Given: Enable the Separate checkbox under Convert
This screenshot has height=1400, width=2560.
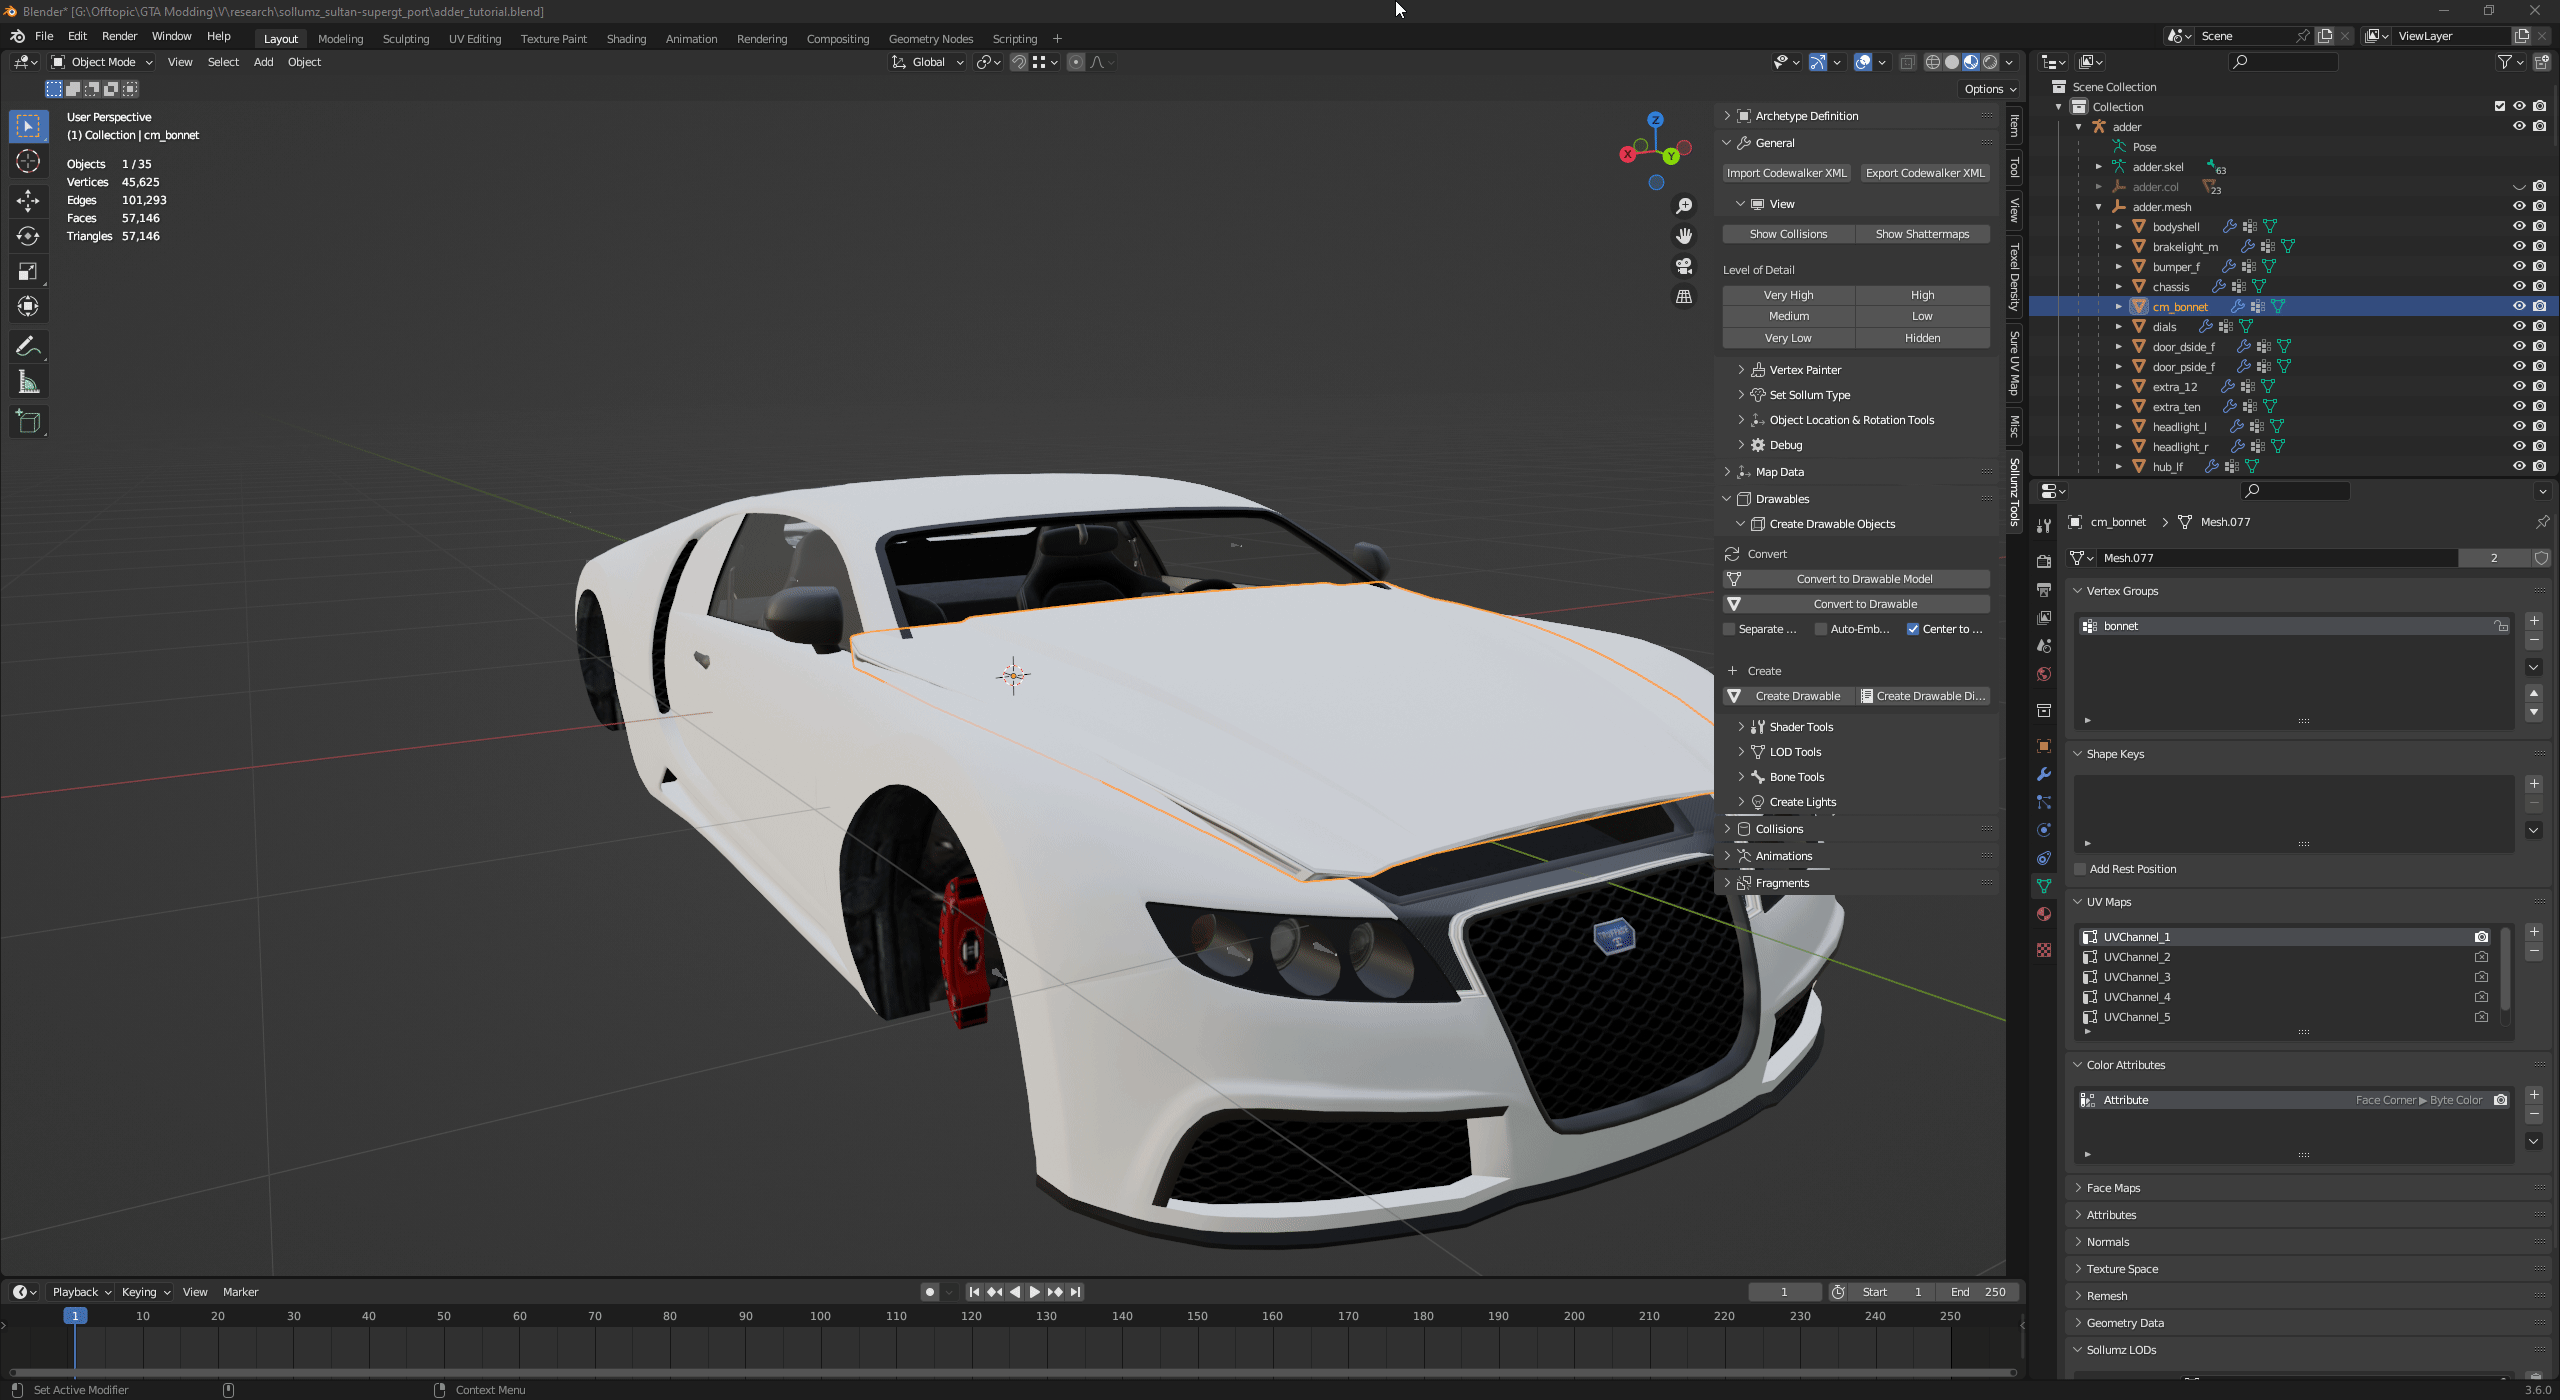Looking at the screenshot, I should (x=1729, y=629).
